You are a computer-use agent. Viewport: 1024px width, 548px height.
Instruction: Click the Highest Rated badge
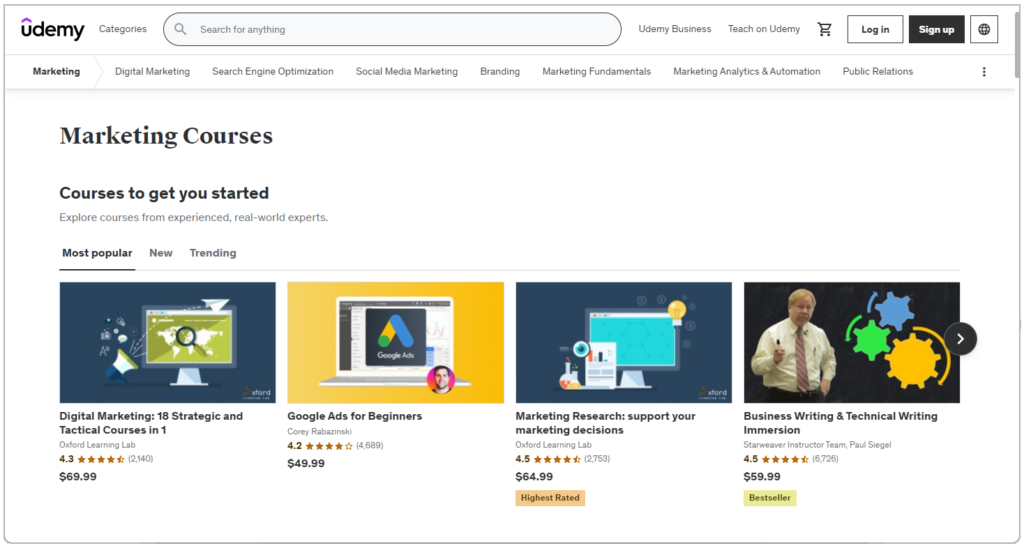pyautogui.click(x=550, y=498)
